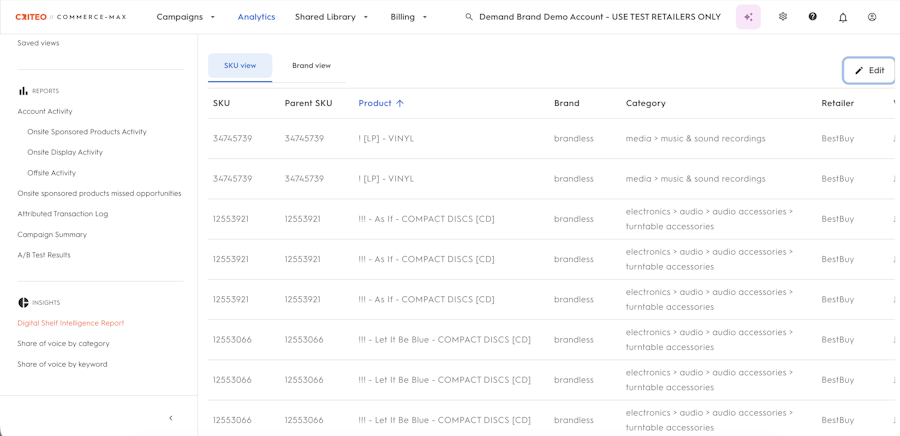This screenshot has width=900, height=436.
Task: Sort by the SKU column header
Action: [x=222, y=103]
